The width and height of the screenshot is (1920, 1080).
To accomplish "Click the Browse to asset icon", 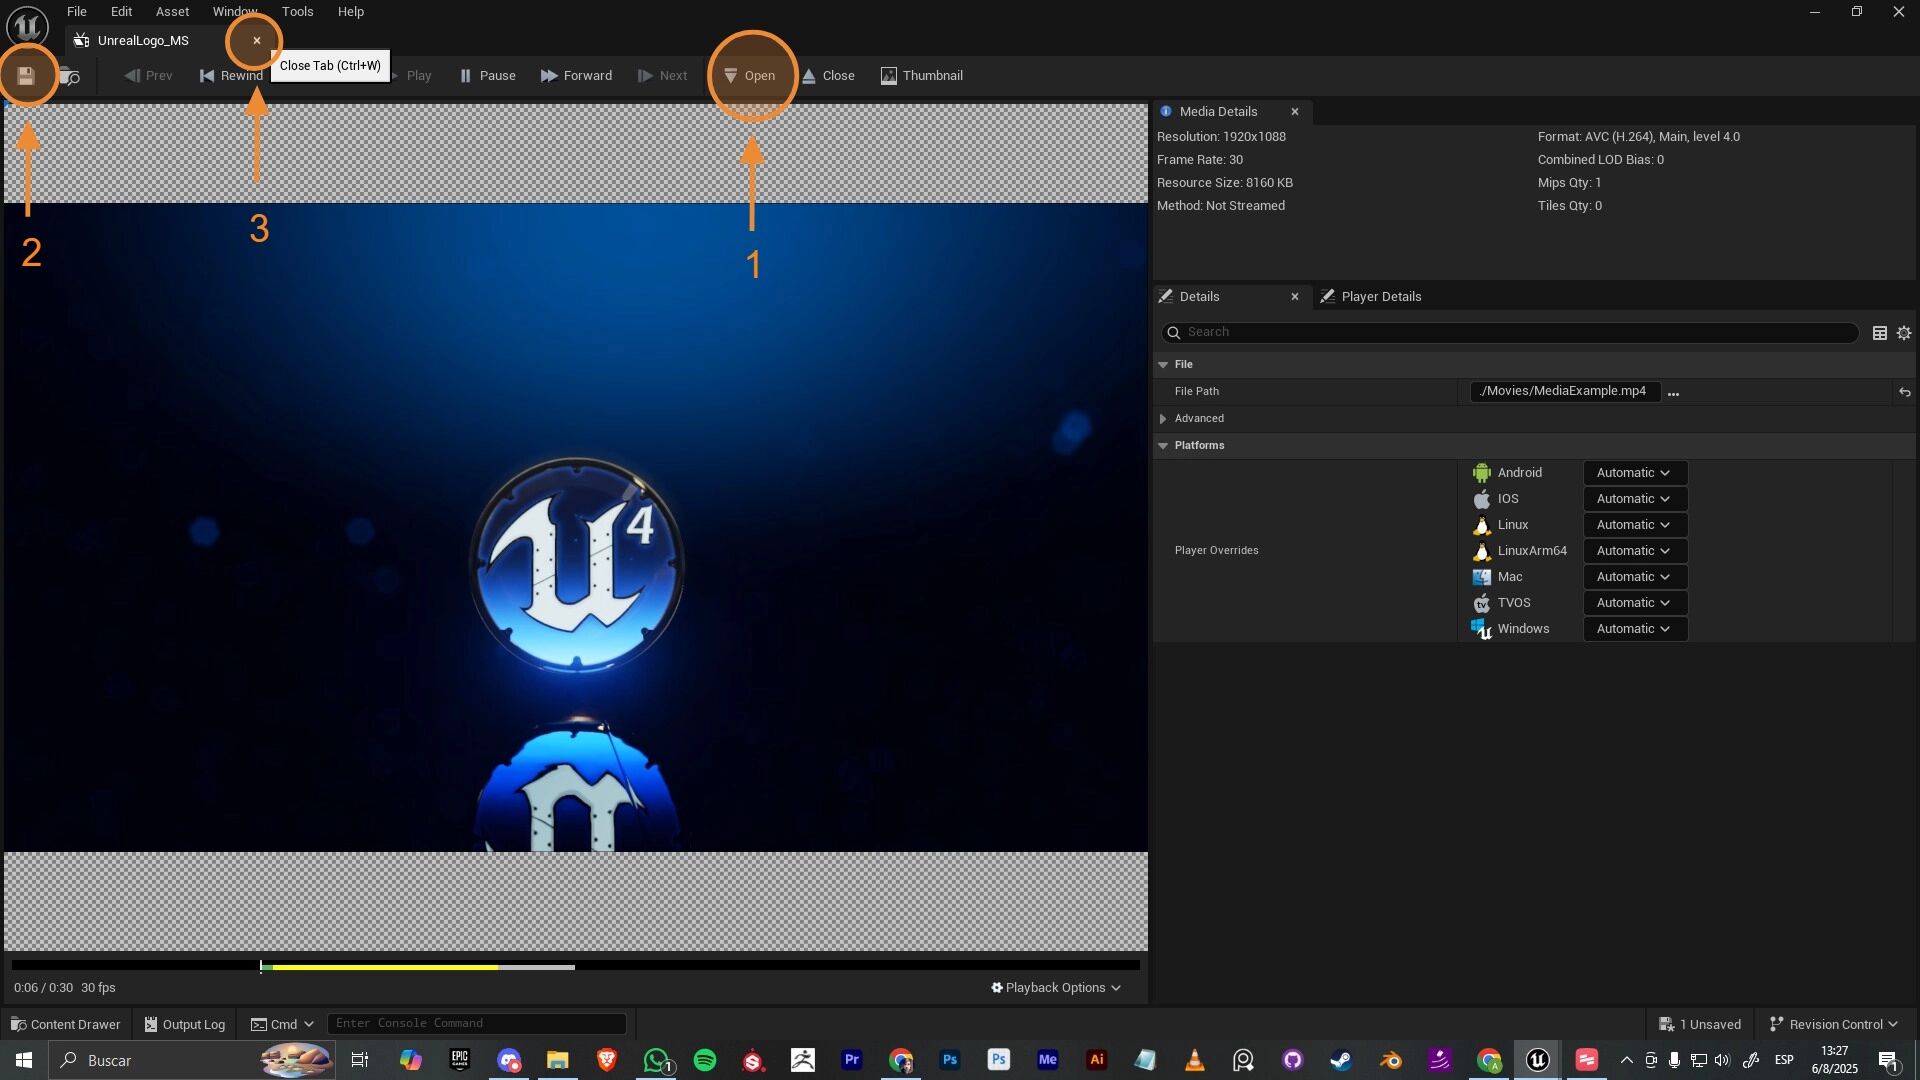I will tap(69, 76).
